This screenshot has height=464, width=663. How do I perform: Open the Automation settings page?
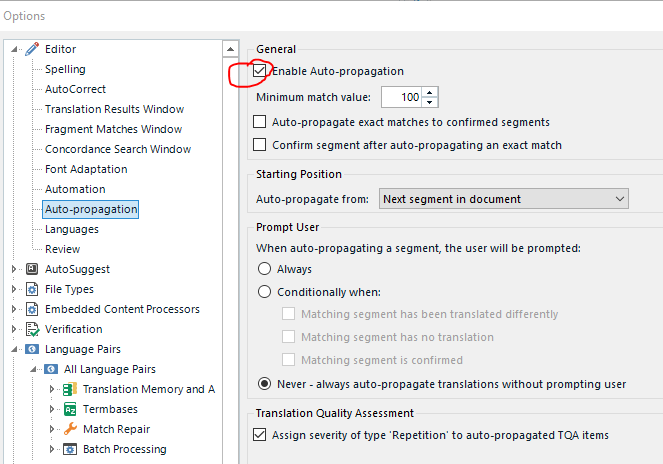(75, 189)
